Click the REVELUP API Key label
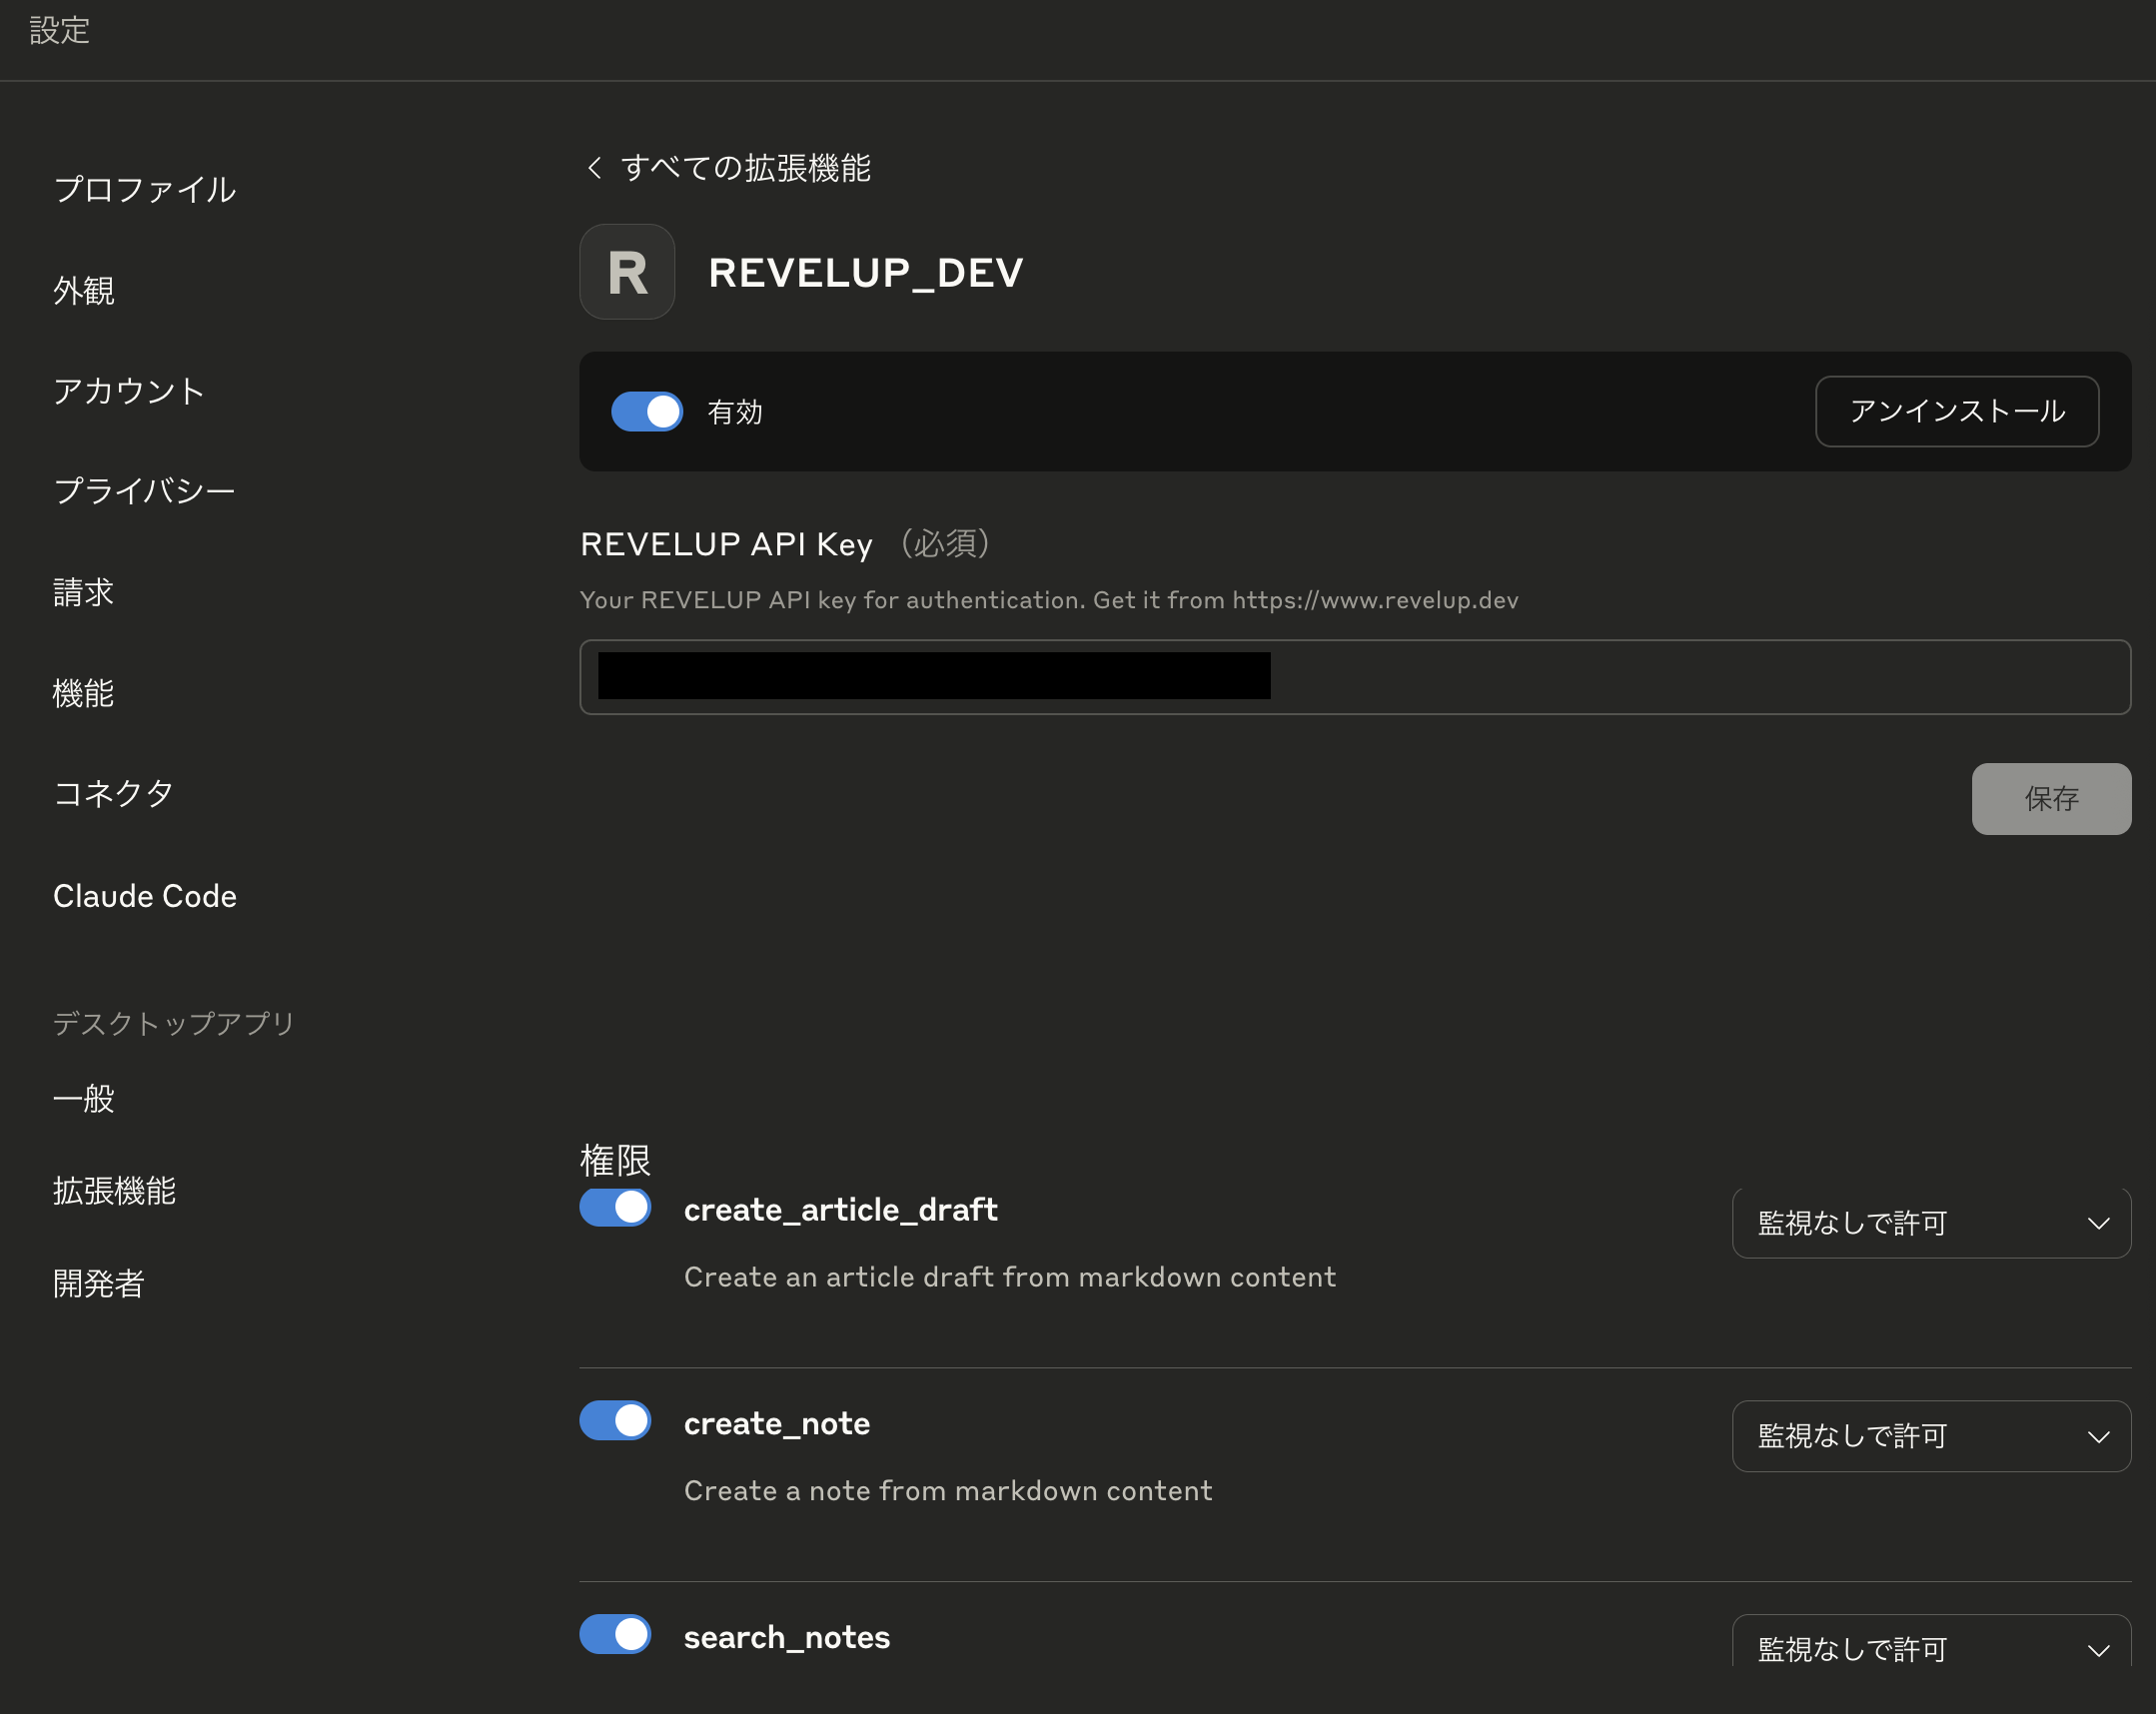Screen dimensions: 2156x1714 (727, 544)
